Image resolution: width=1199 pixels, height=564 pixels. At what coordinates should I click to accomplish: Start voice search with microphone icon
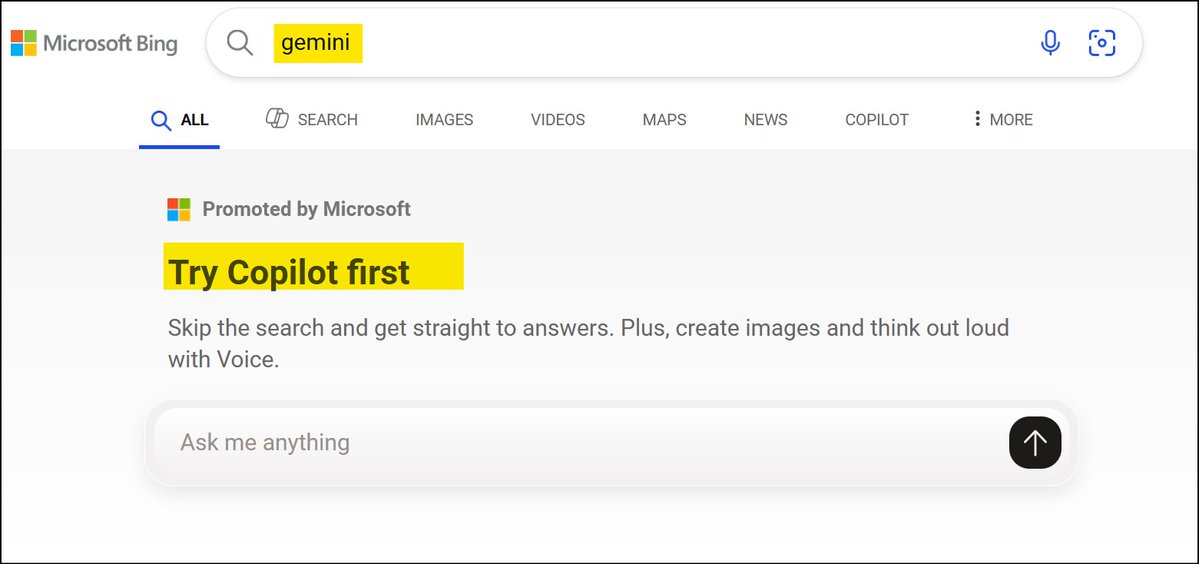coord(1051,43)
